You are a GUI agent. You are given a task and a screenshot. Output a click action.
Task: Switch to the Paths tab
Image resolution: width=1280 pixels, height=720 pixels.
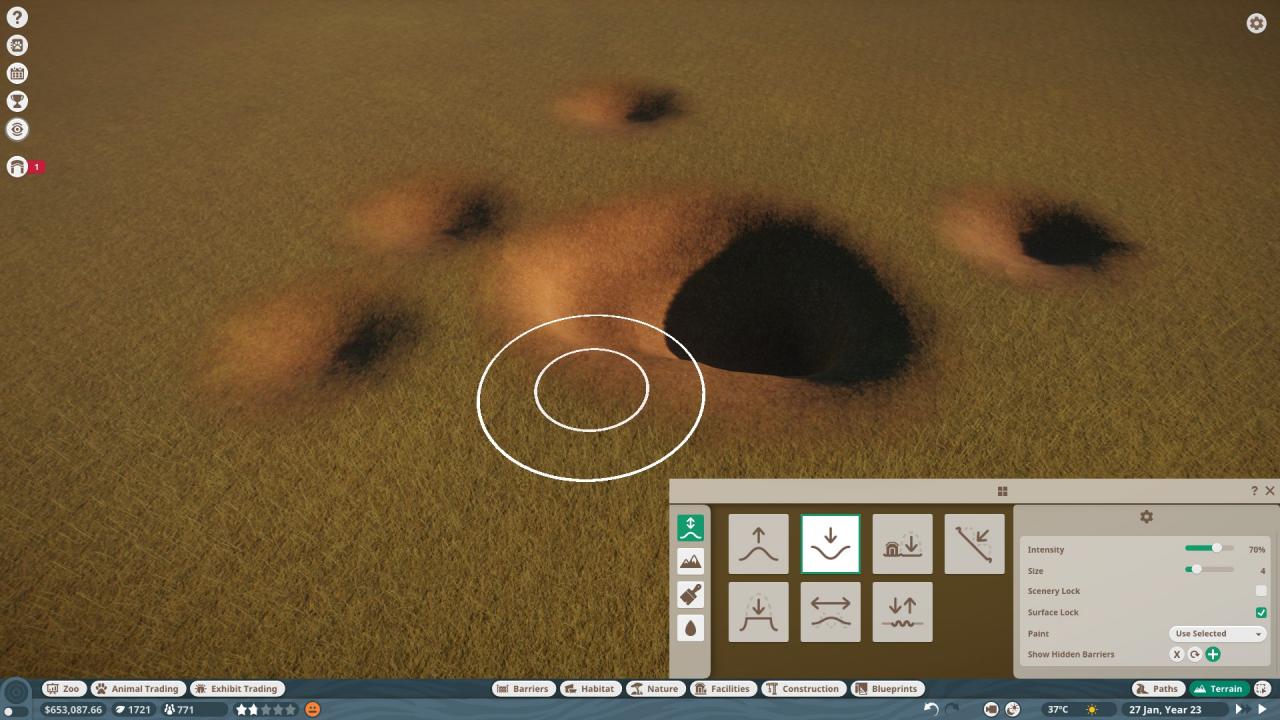click(x=1157, y=689)
